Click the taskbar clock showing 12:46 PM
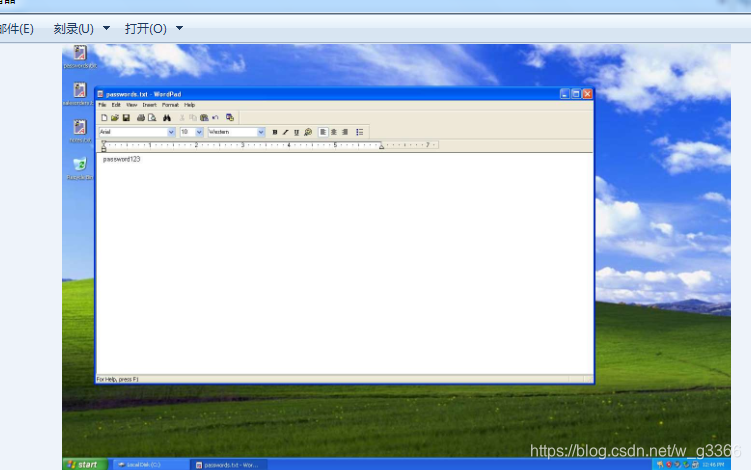This screenshot has height=470, width=751. click(713, 465)
